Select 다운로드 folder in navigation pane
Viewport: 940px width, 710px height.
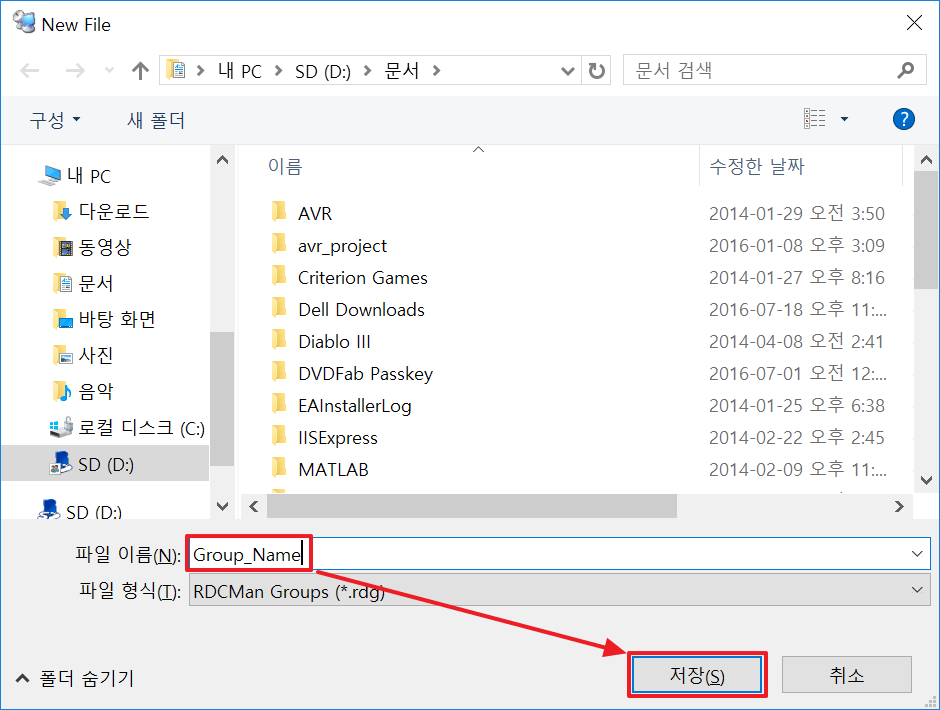pos(113,212)
